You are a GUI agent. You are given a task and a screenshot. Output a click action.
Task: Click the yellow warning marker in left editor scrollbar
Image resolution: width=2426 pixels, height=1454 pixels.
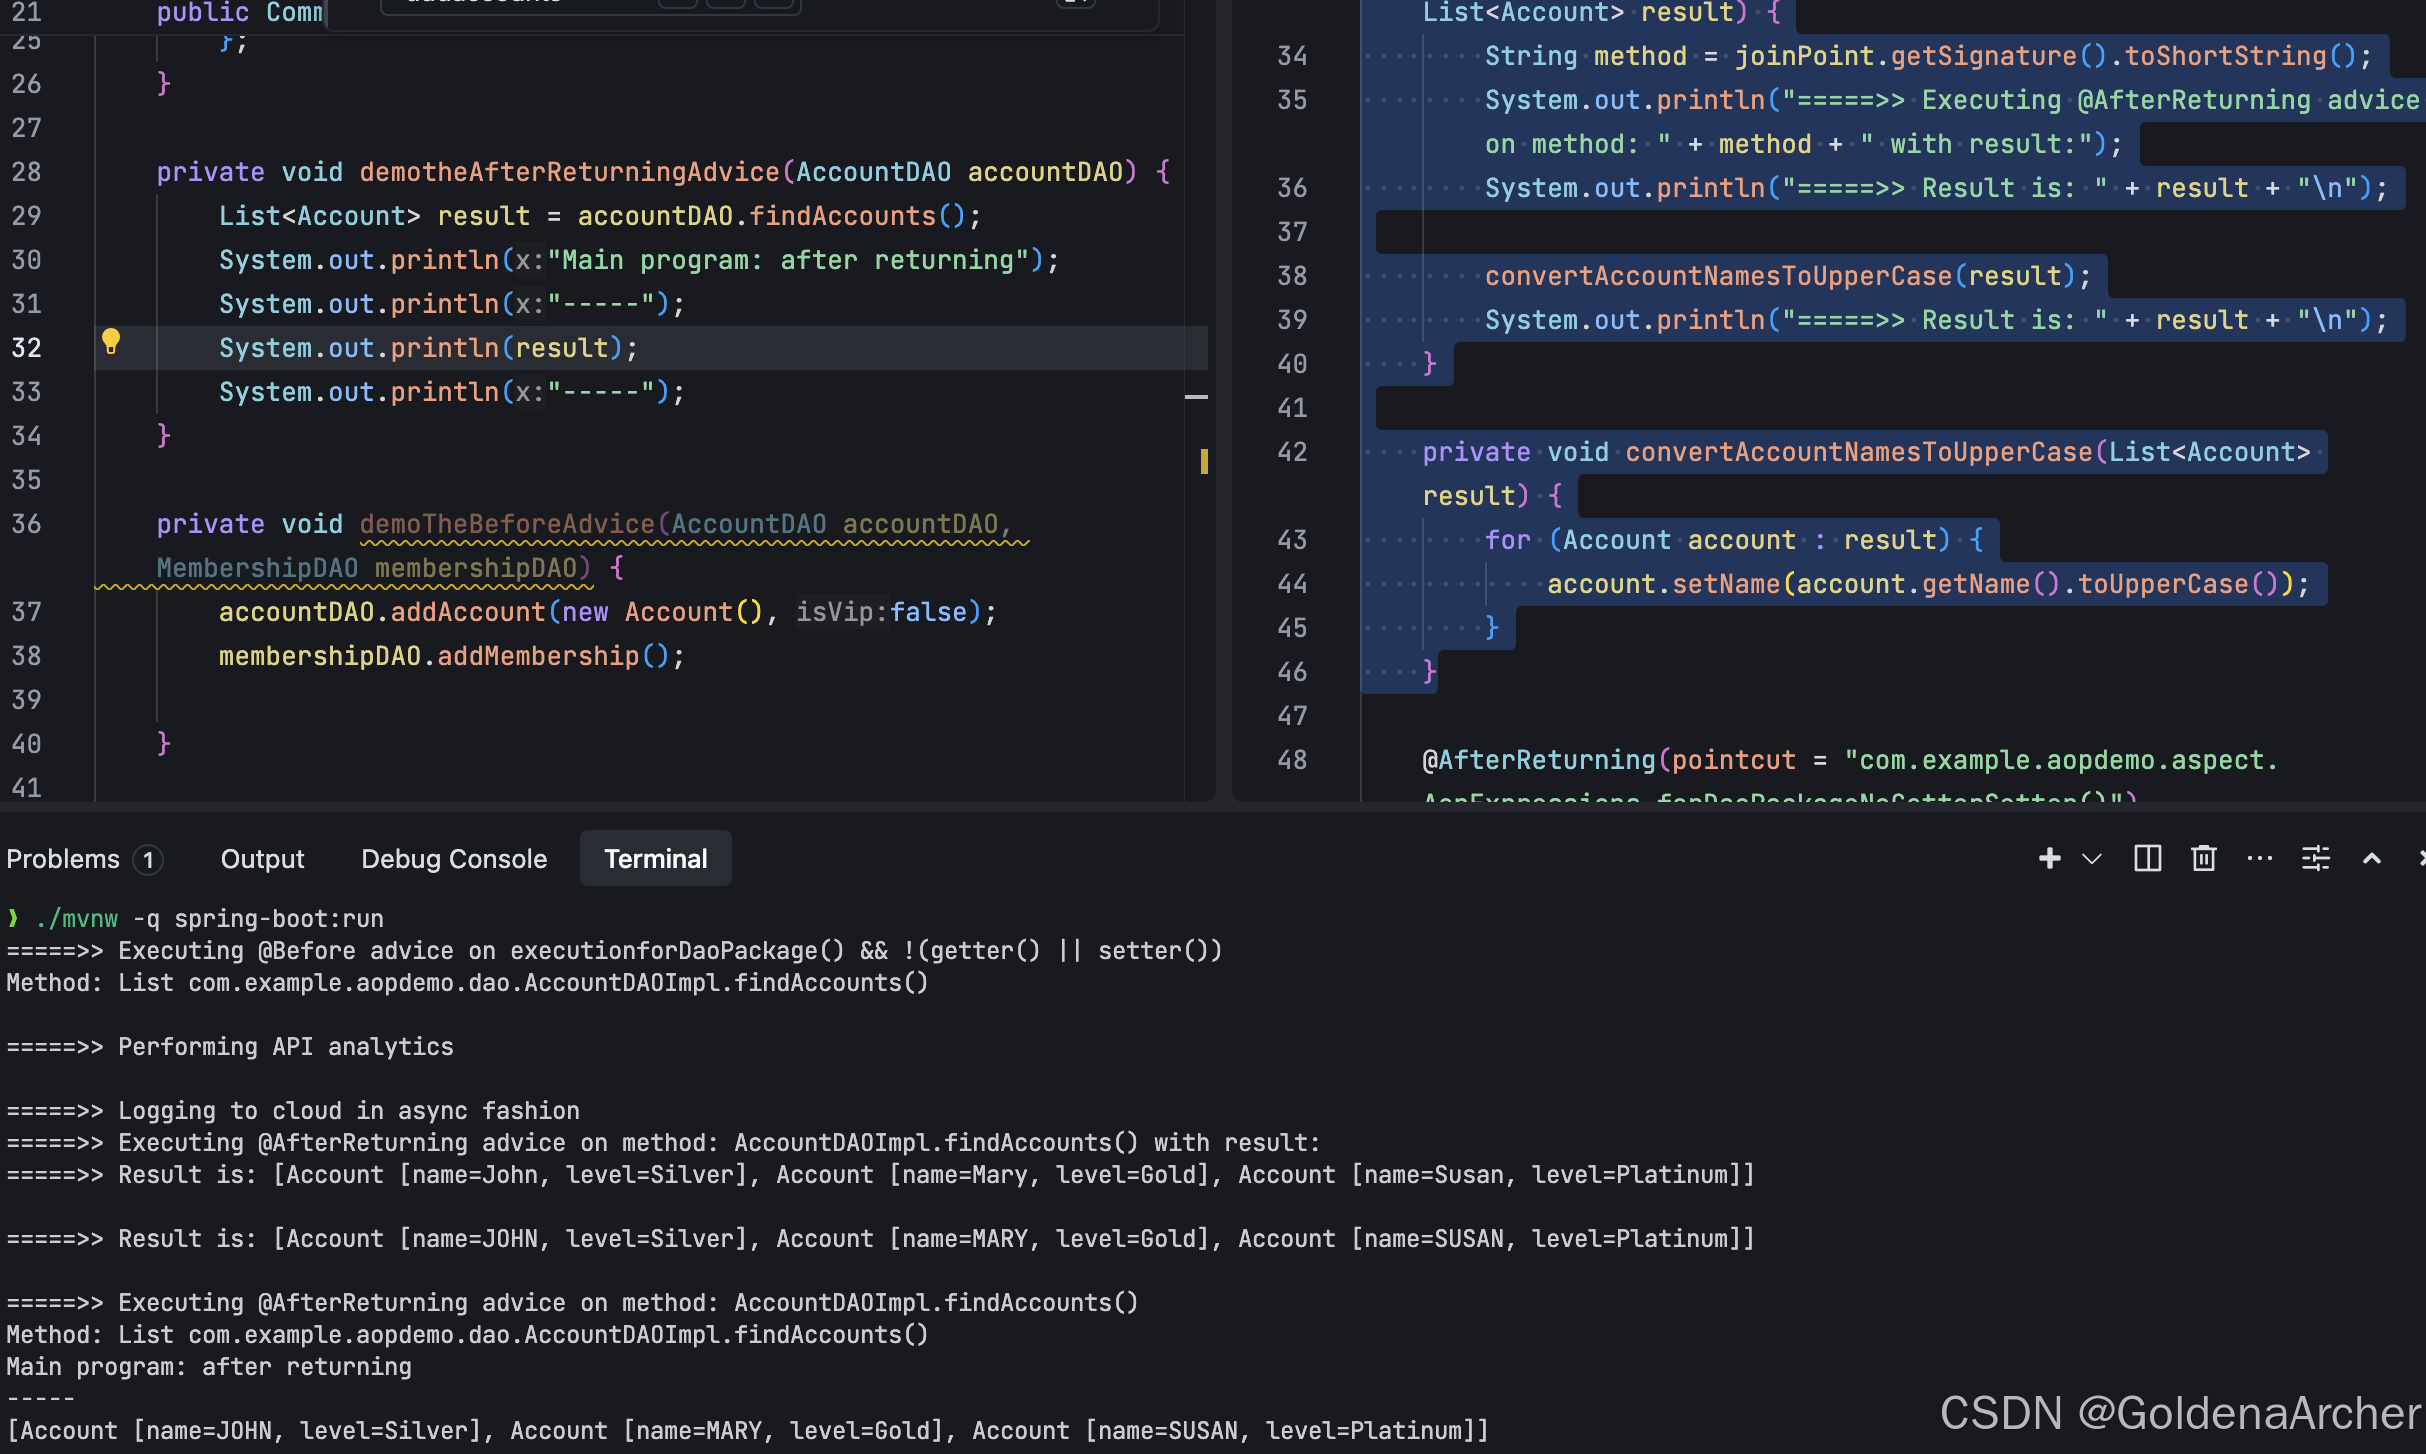pyautogui.click(x=1203, y=461)
